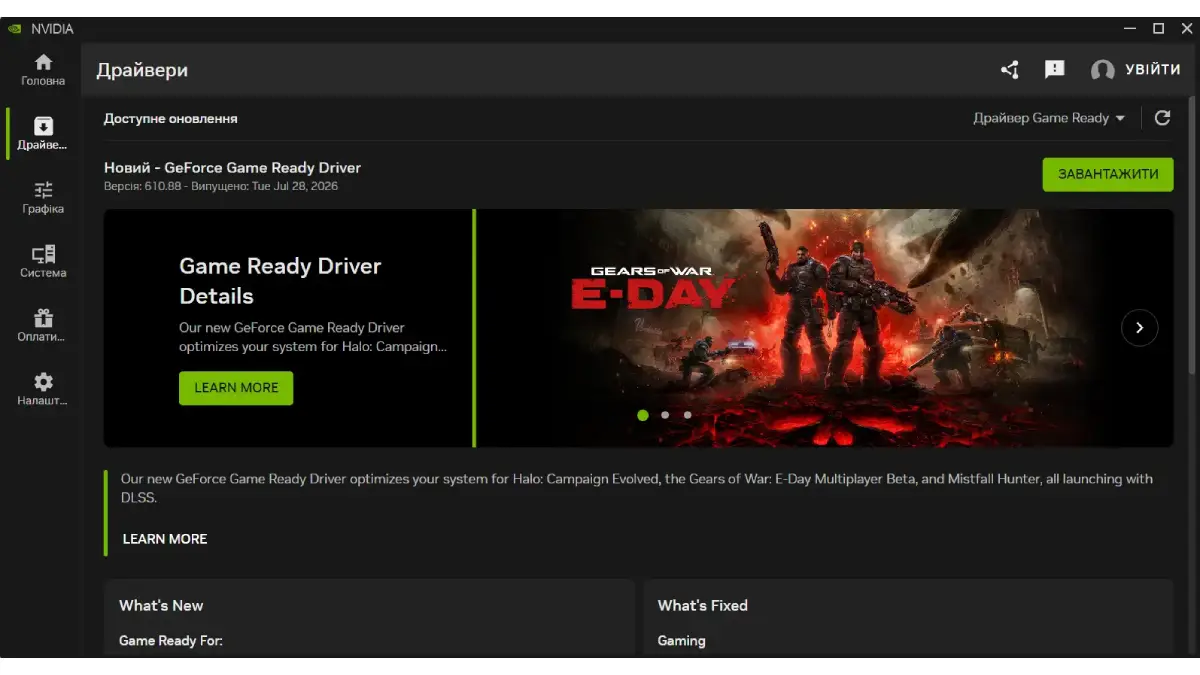Open the Головна home icon
The image size is (1200, 675).
point(43,62)
